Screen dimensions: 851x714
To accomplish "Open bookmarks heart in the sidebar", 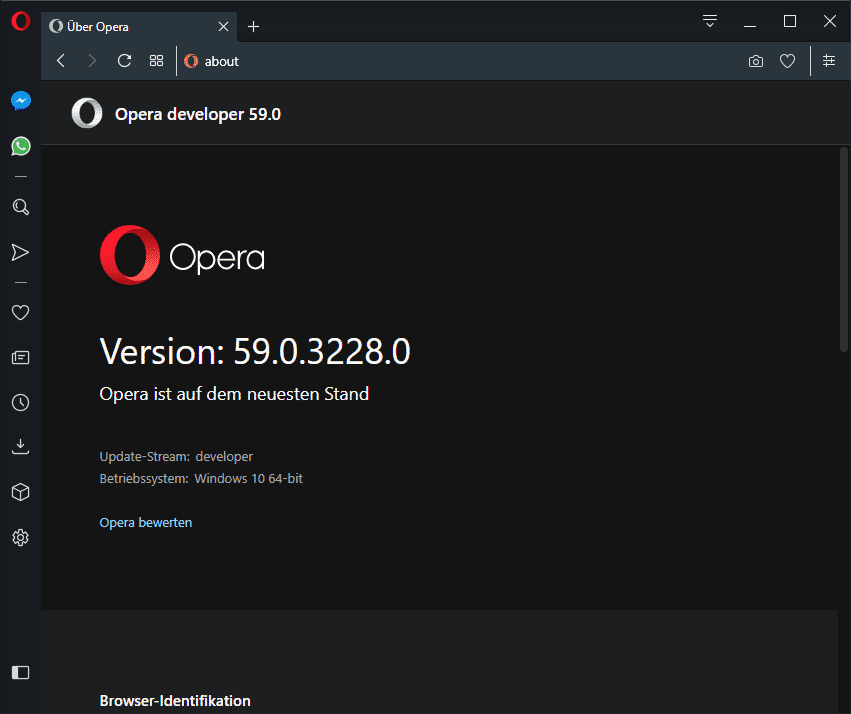I will [21, 313].
